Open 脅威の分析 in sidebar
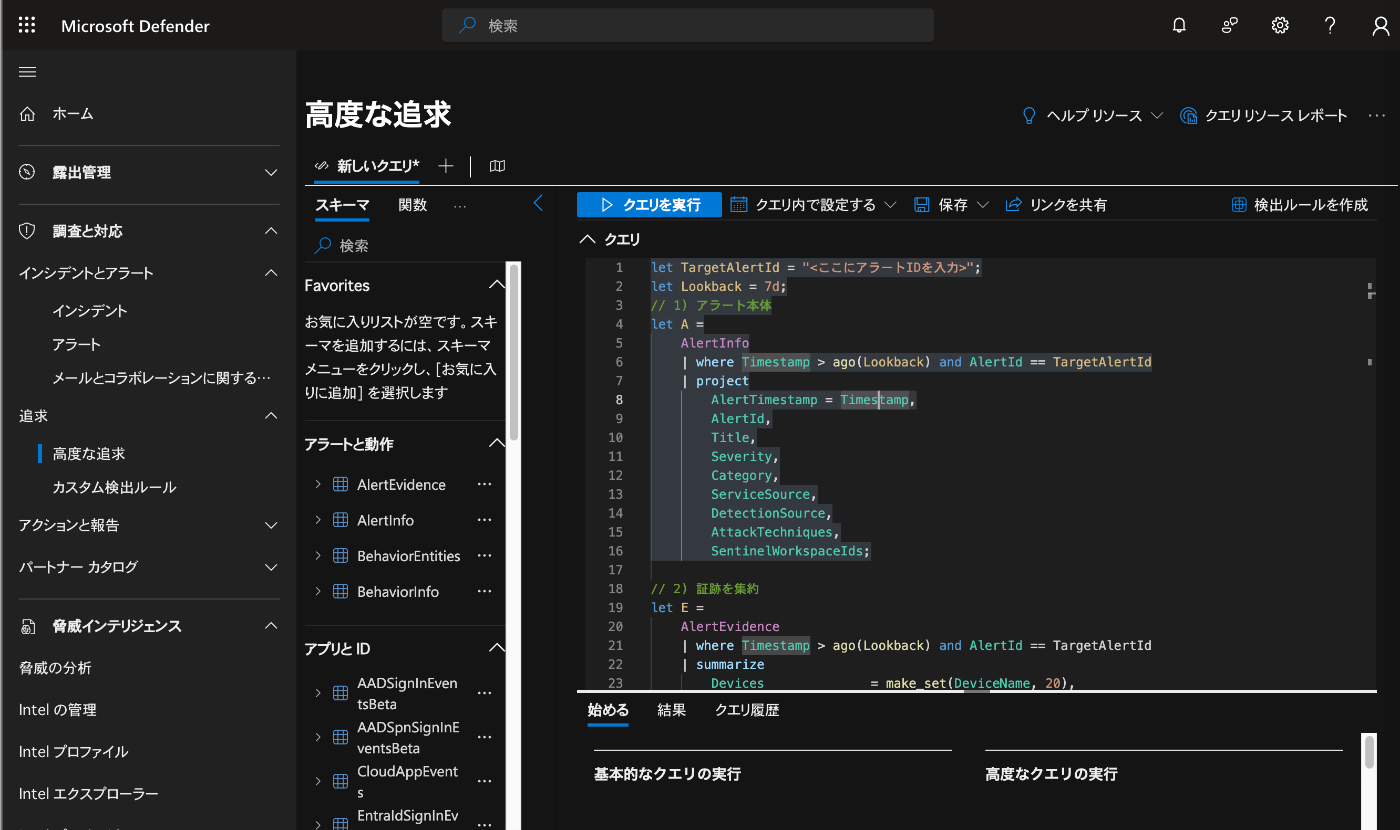The height and width of the screenshot is (830, 1400). click(x=55, y=667)
